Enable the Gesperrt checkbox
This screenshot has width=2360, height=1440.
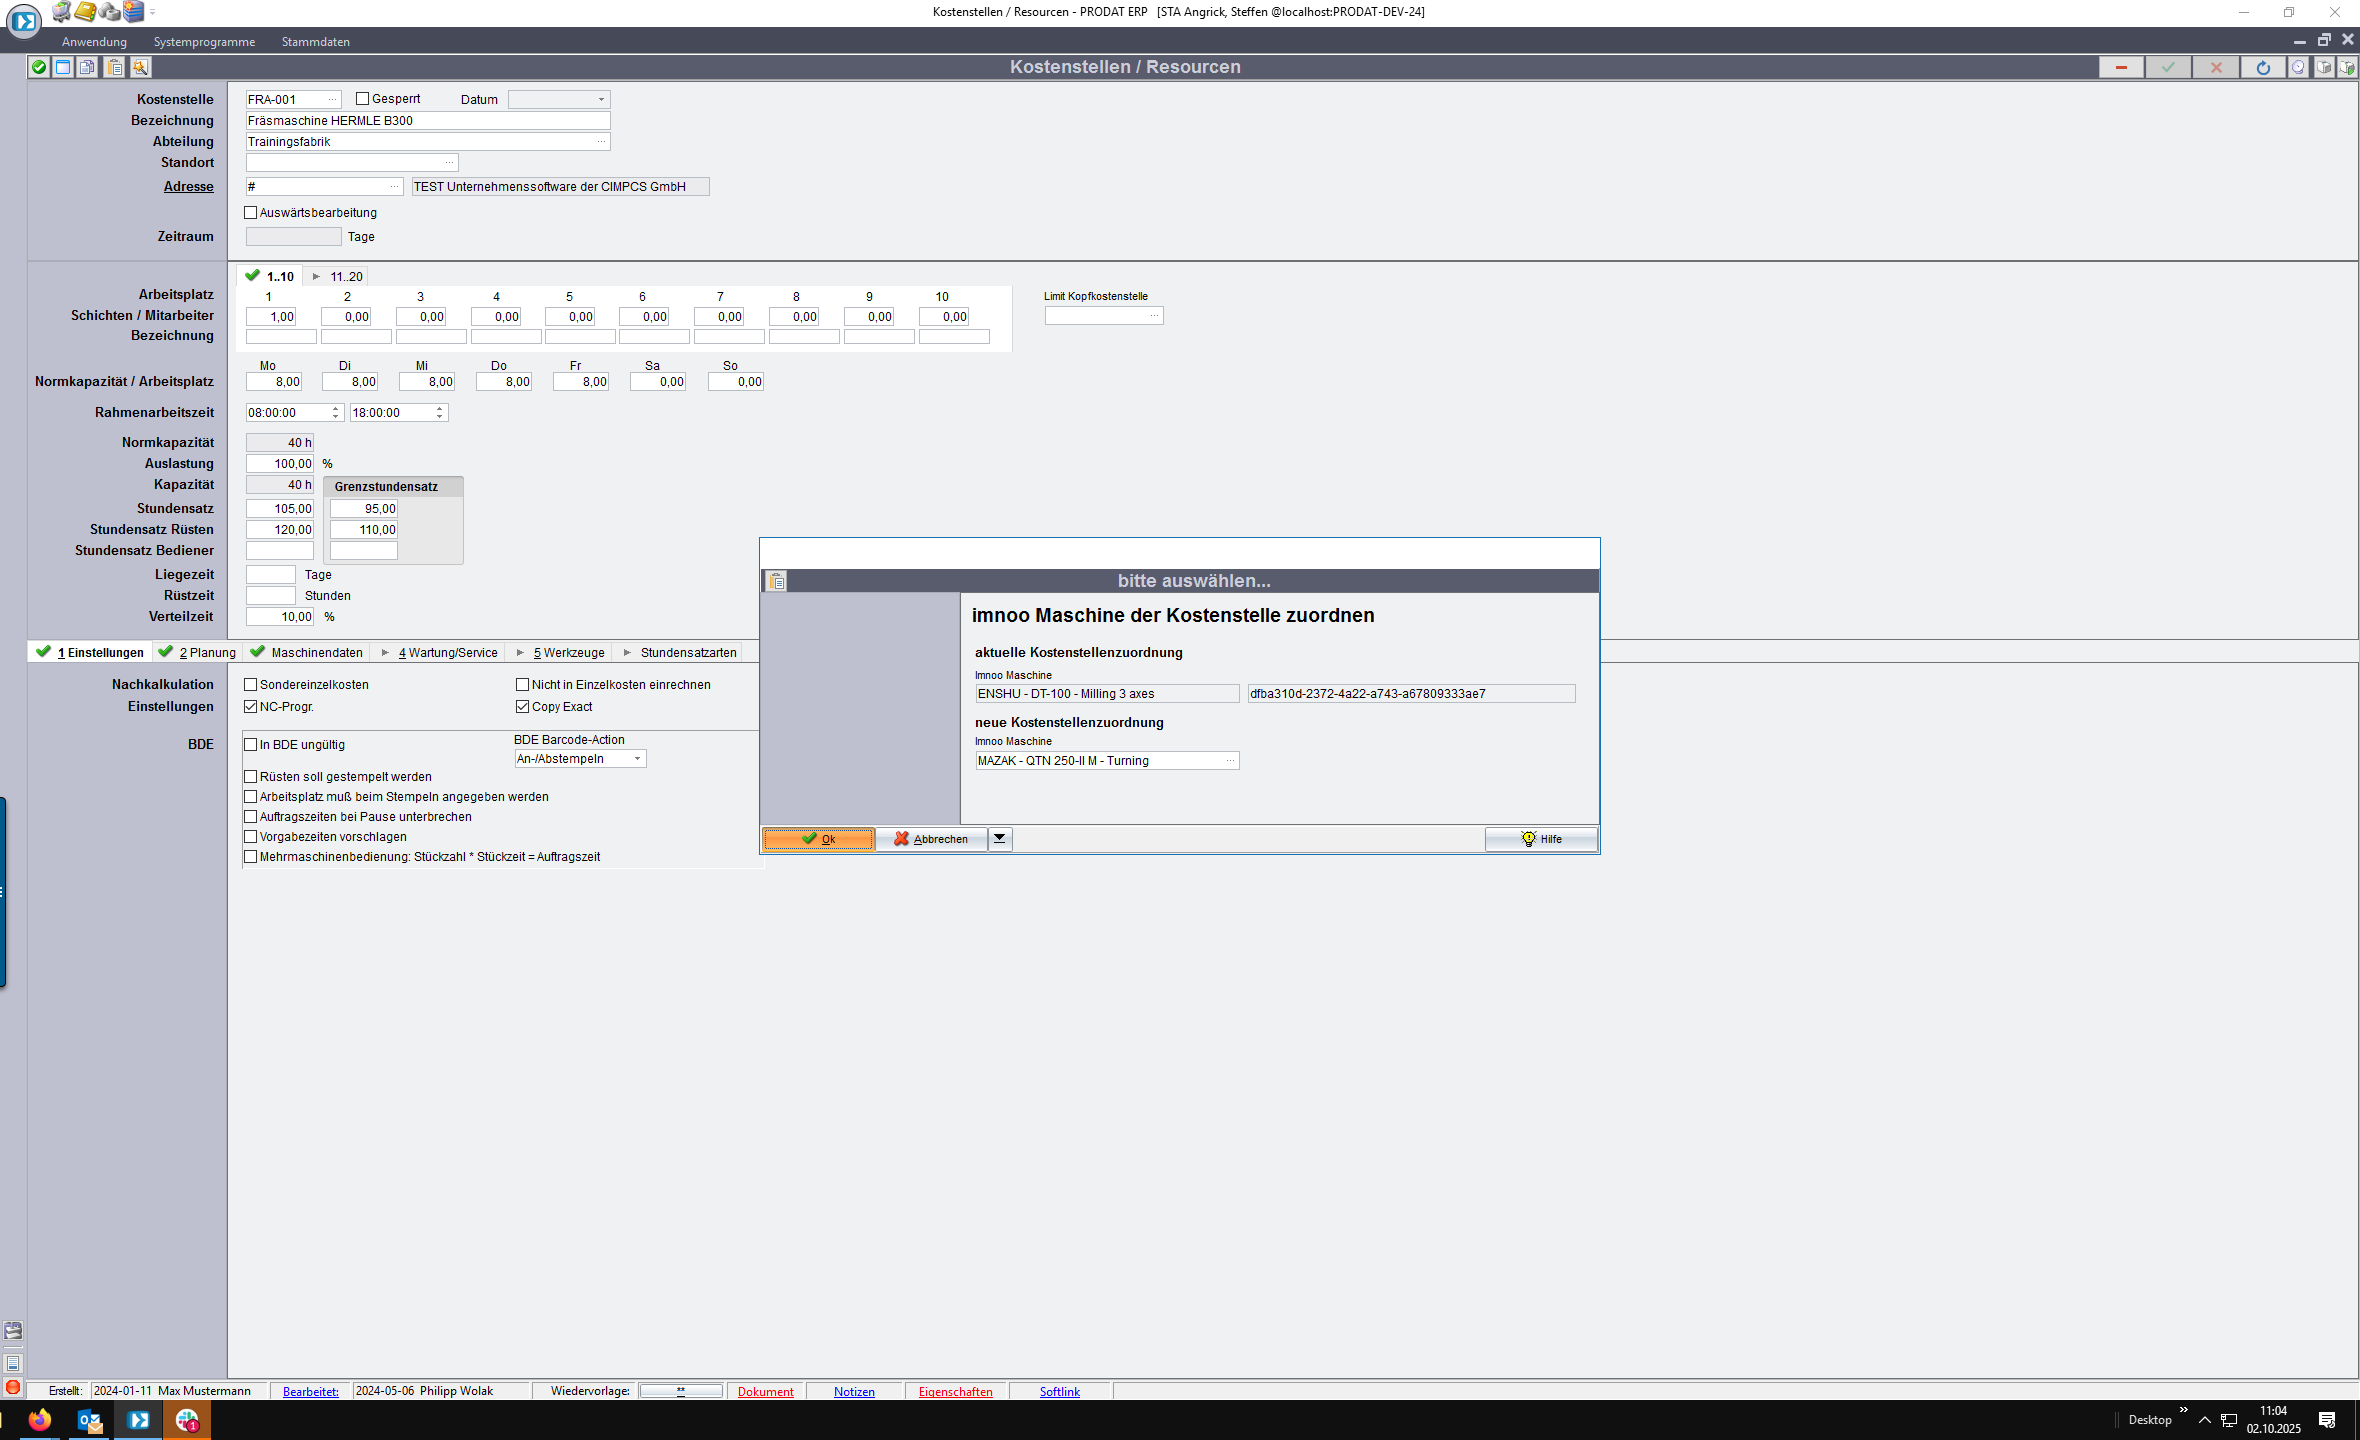coord(363,99)
